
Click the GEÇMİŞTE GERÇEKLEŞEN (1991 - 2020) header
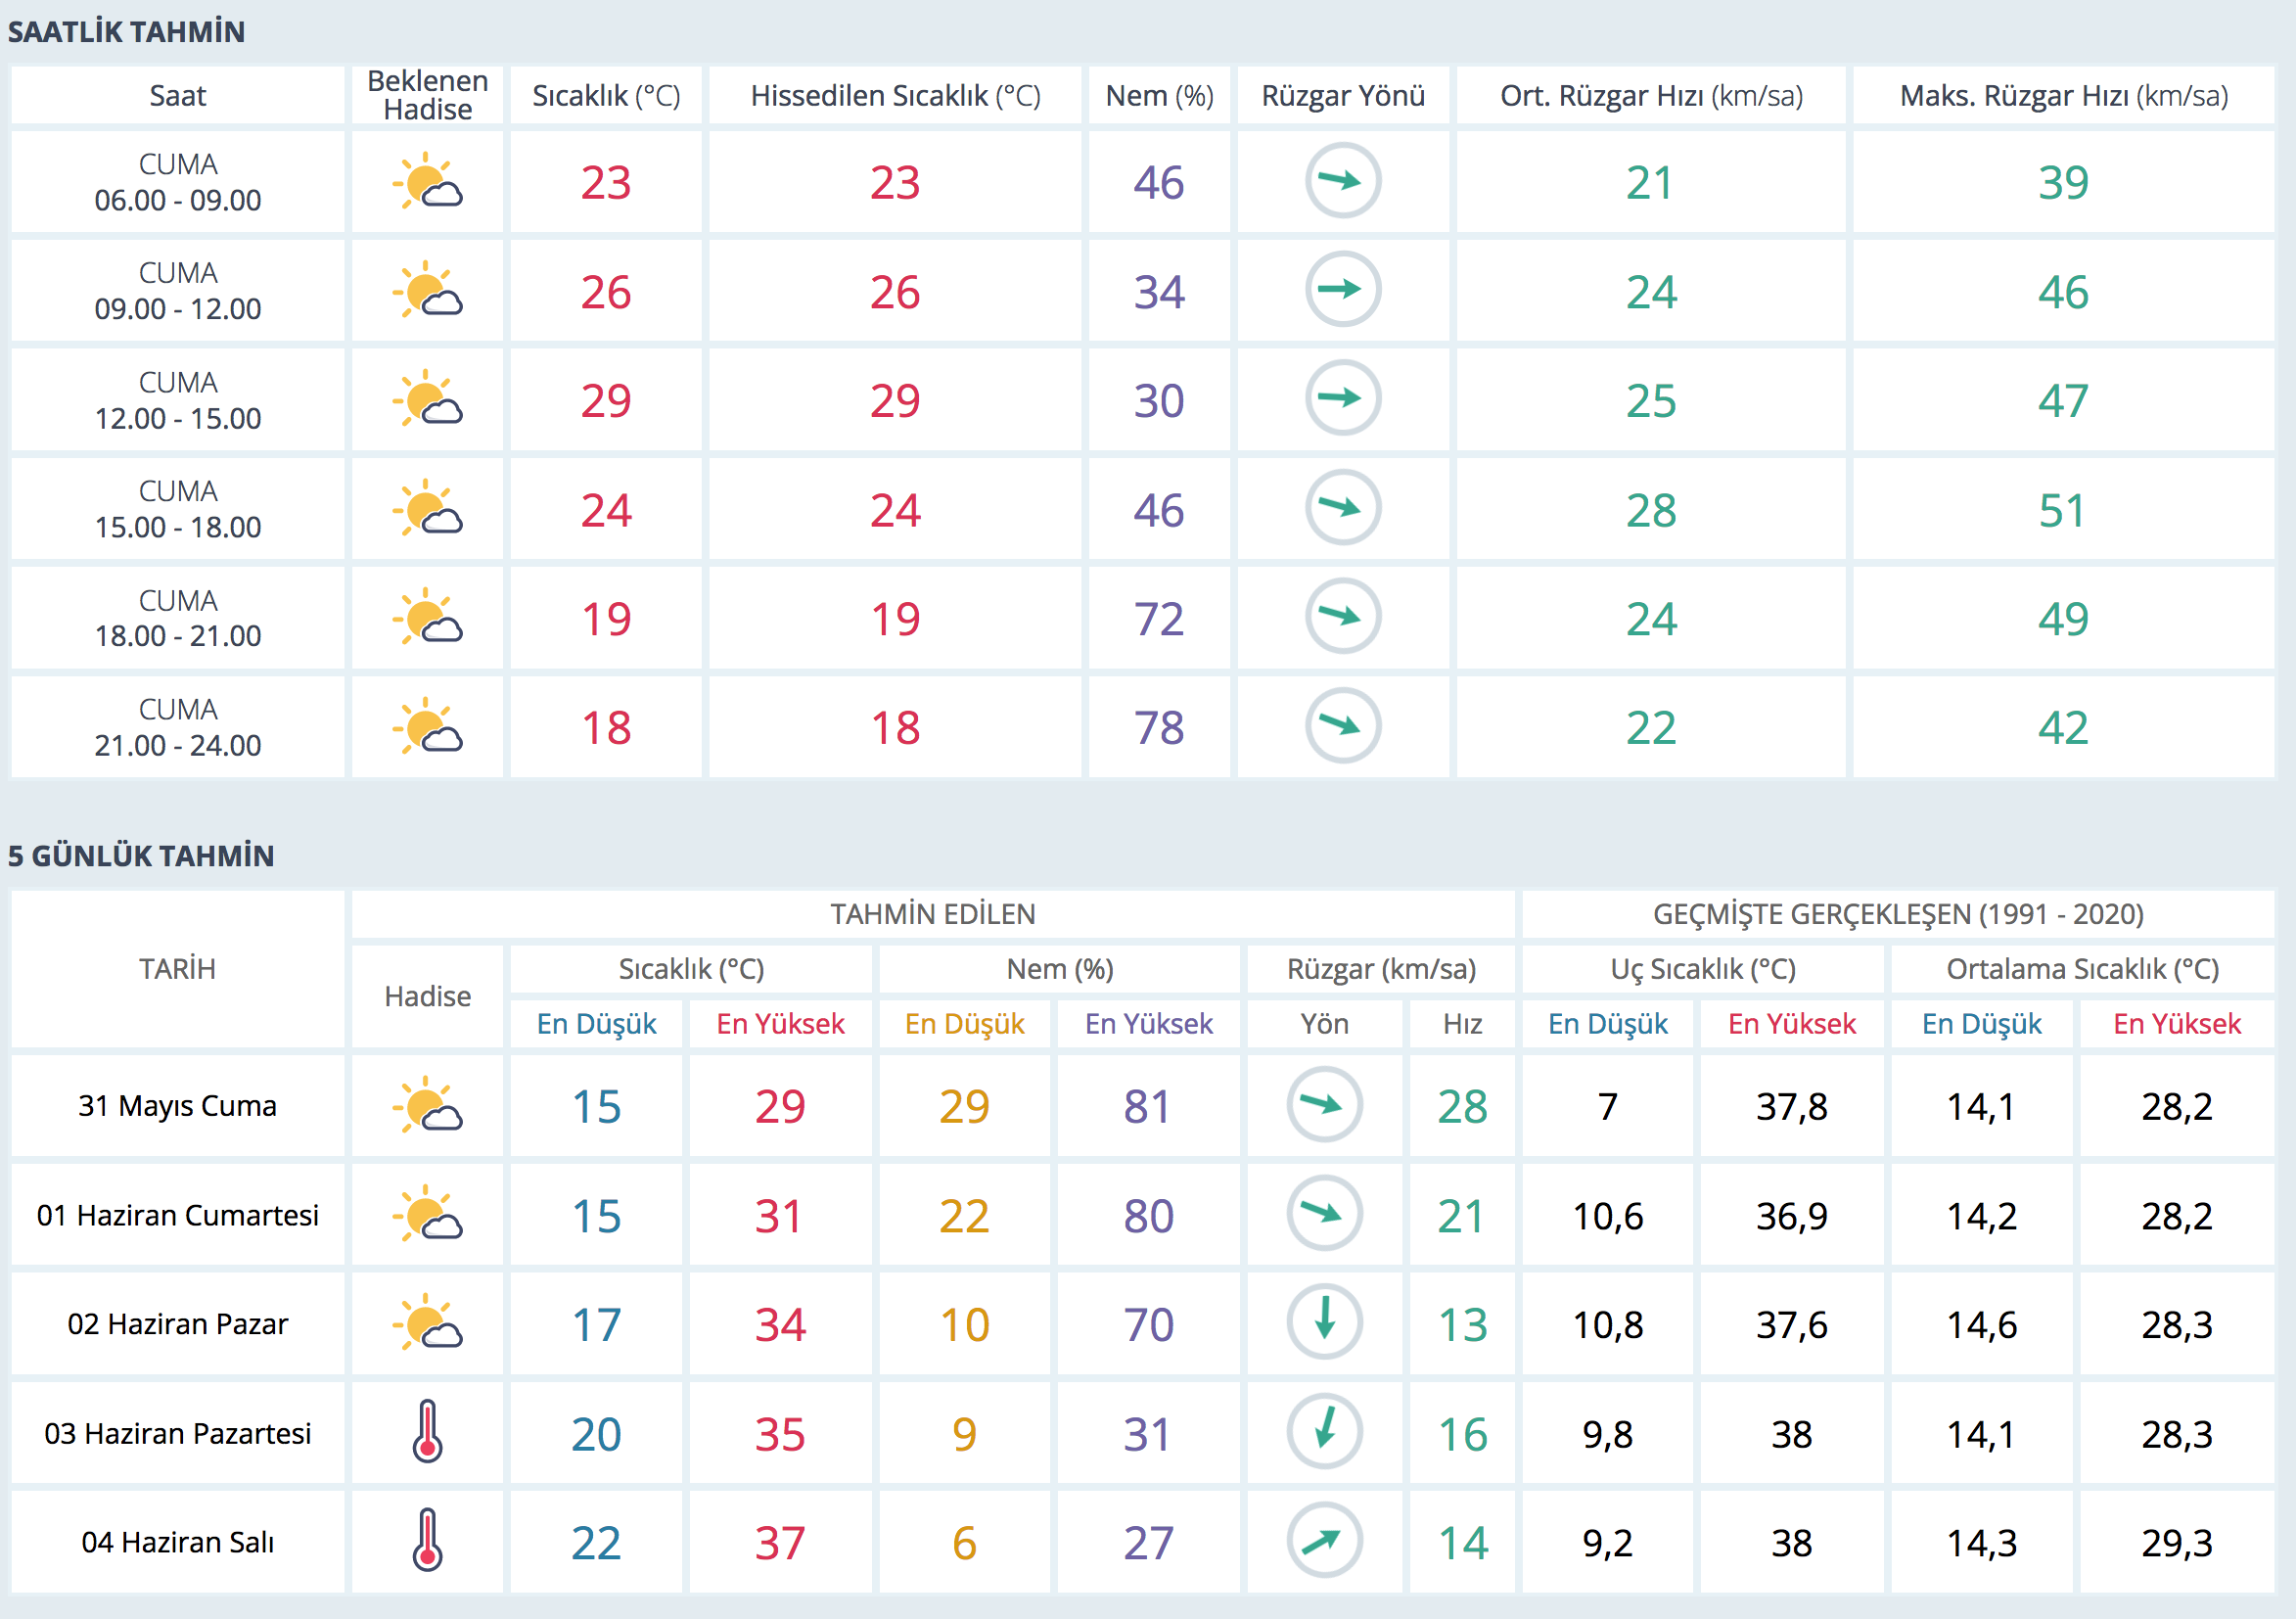pos(1897,914)
